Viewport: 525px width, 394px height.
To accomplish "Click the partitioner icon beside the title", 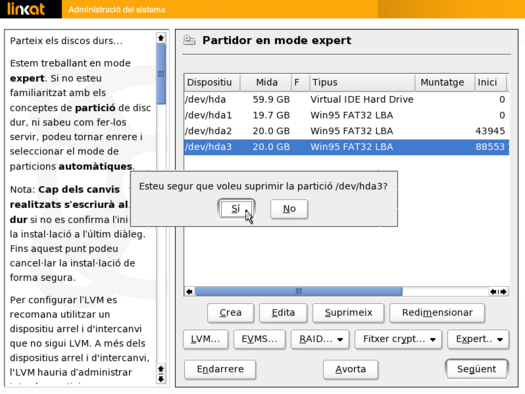I will coord(189,40).
